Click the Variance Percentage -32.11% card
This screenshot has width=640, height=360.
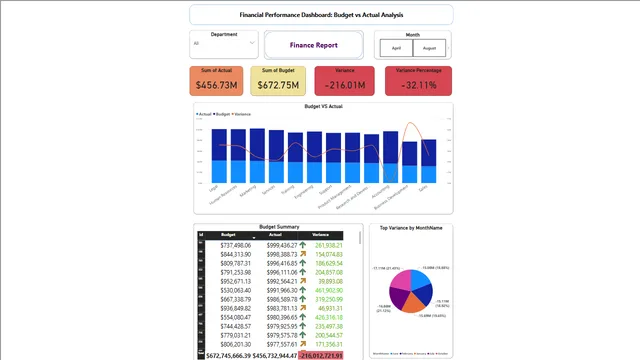coord(418,81)
